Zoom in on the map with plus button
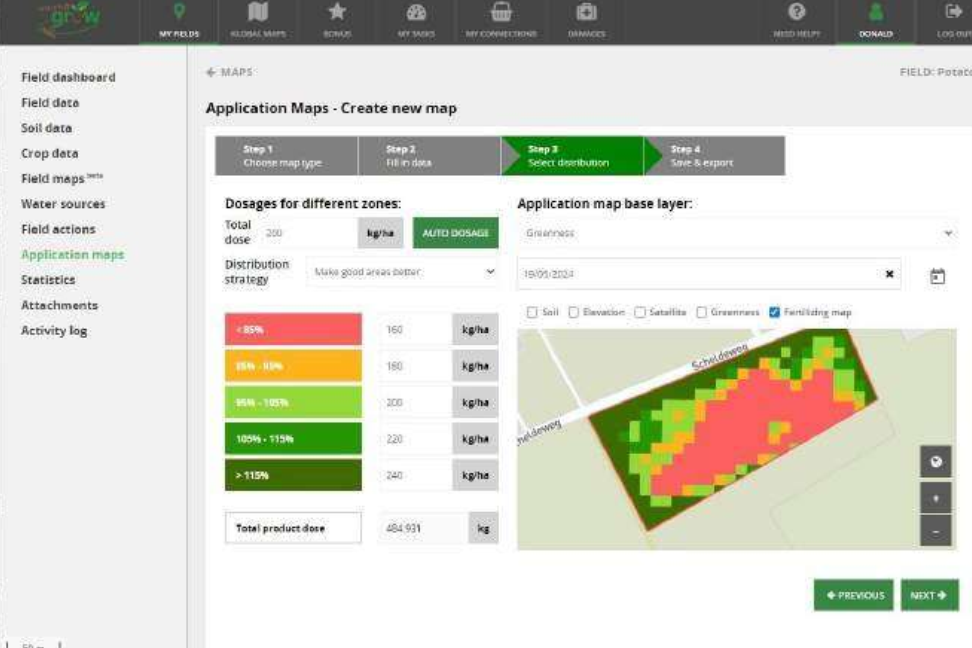 point(936,497)
